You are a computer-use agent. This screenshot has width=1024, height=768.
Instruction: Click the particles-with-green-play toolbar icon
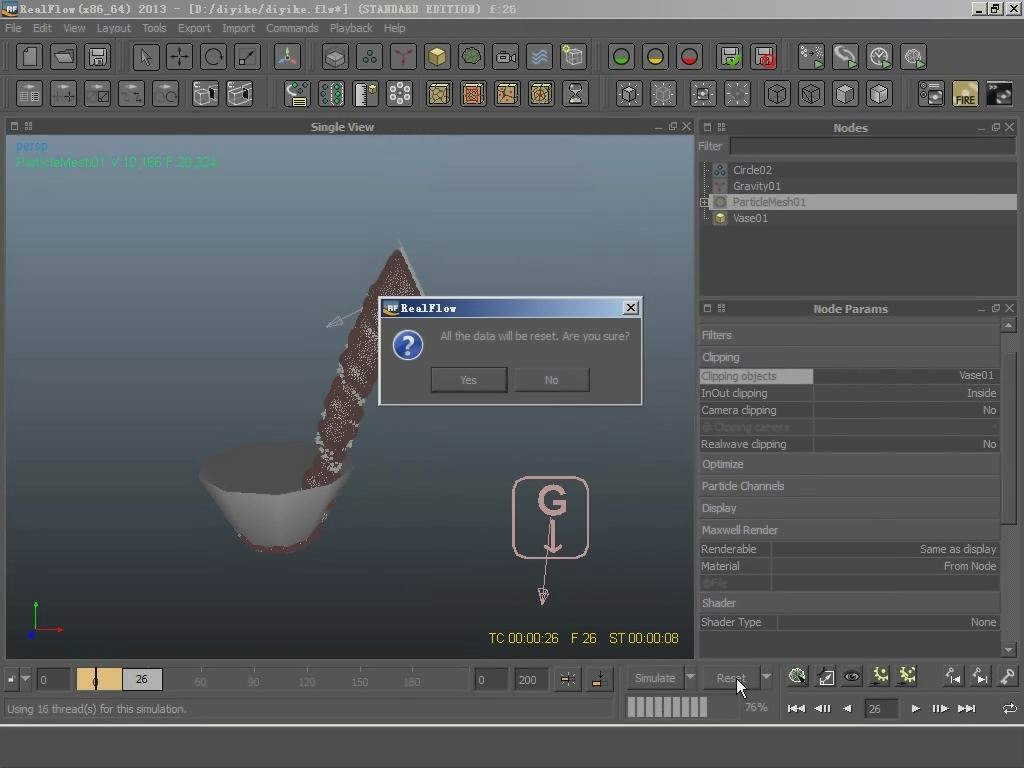pos(811,57)
